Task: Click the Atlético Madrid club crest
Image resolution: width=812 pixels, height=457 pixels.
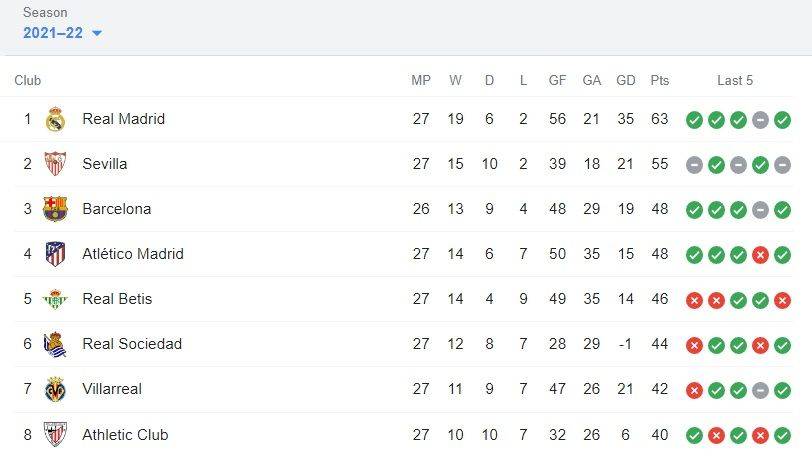Action: pos(55,254)
